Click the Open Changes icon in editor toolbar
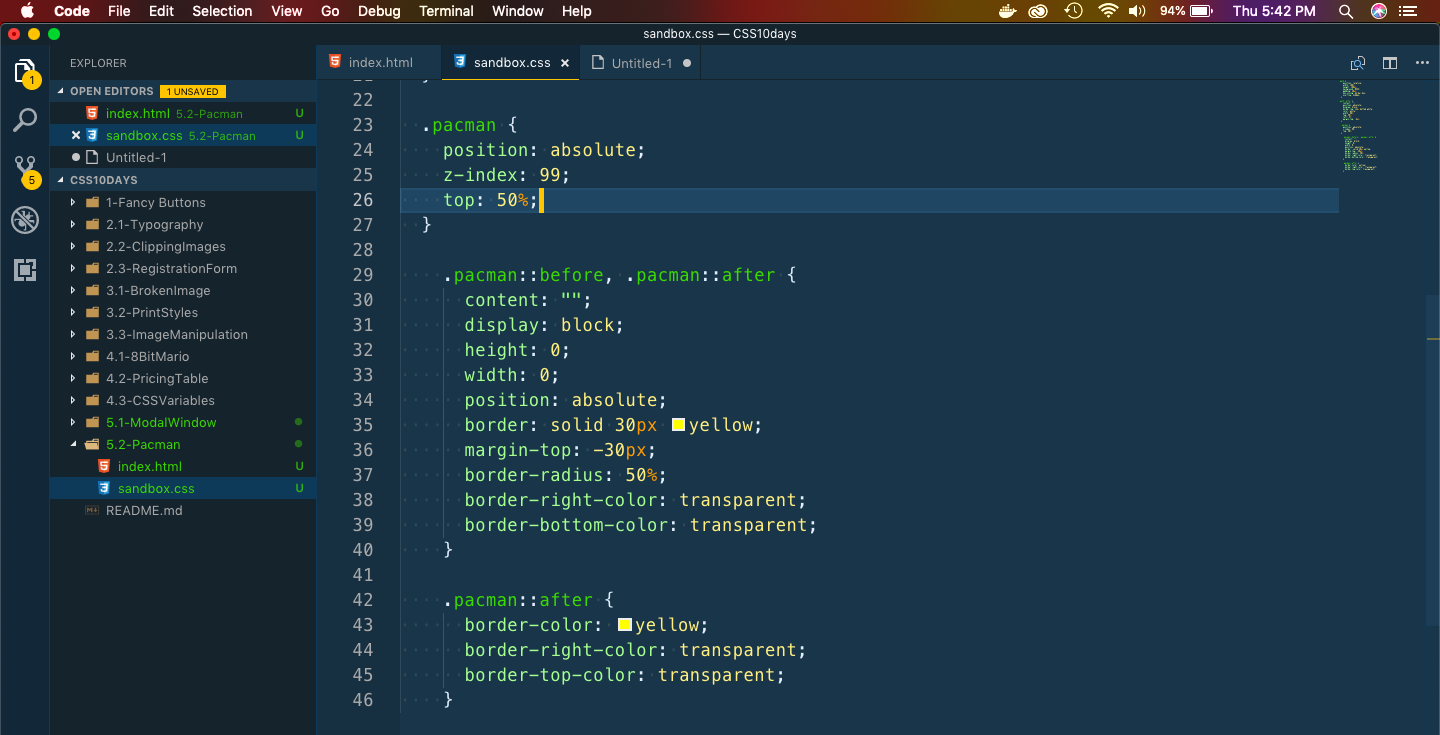The image size is (1440, 735). pyautogui.click(x=1357, y=62)
